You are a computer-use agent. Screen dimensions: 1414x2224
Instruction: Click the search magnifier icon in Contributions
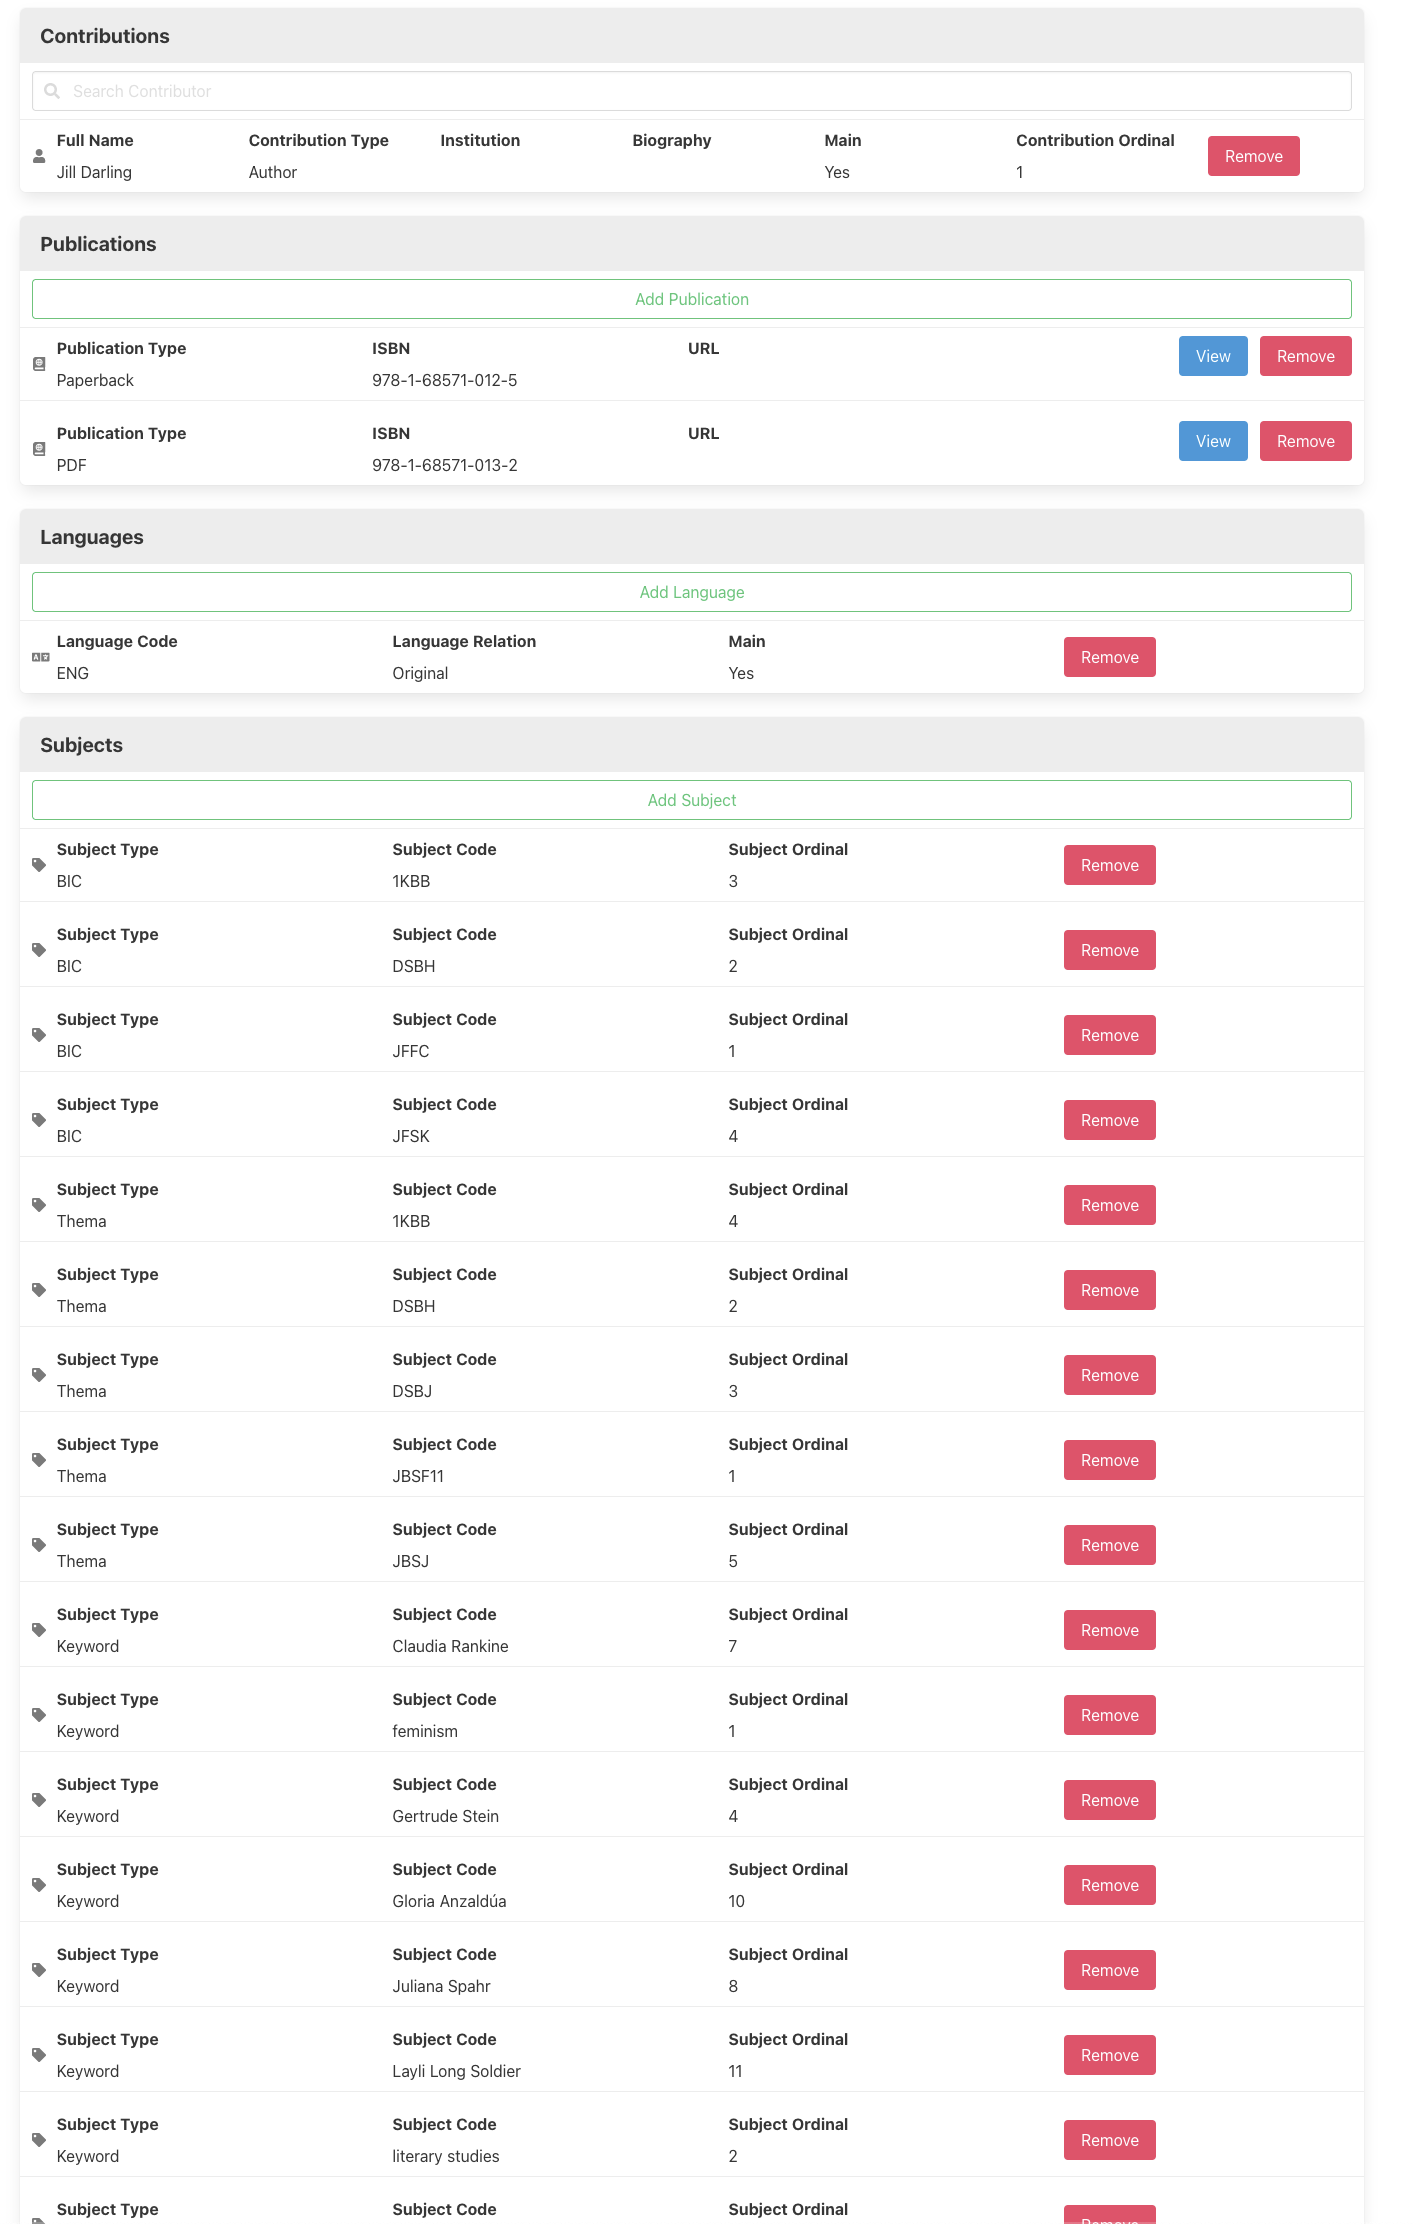click(x=52, y=91)
